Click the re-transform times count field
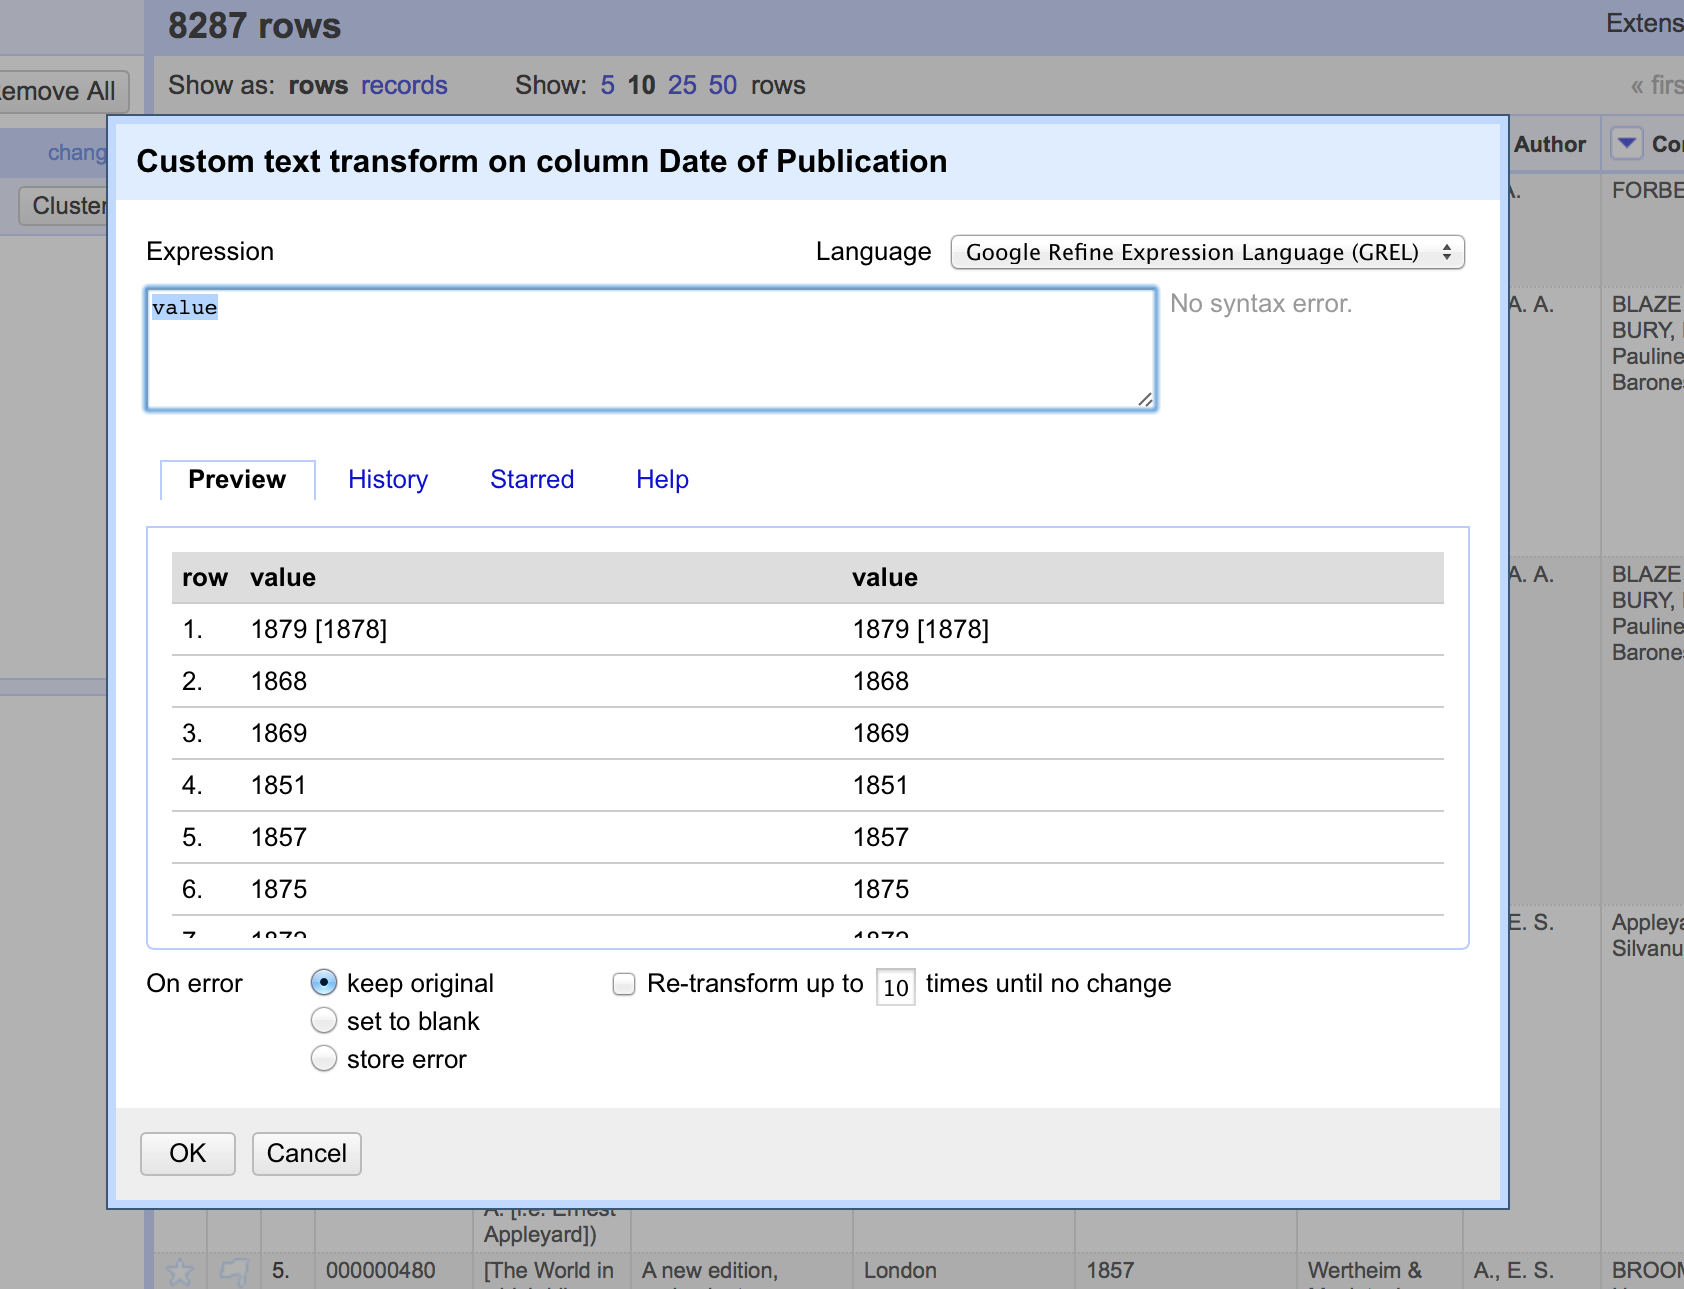This screenshot has height=1289, width=1684. click(895, 987)
